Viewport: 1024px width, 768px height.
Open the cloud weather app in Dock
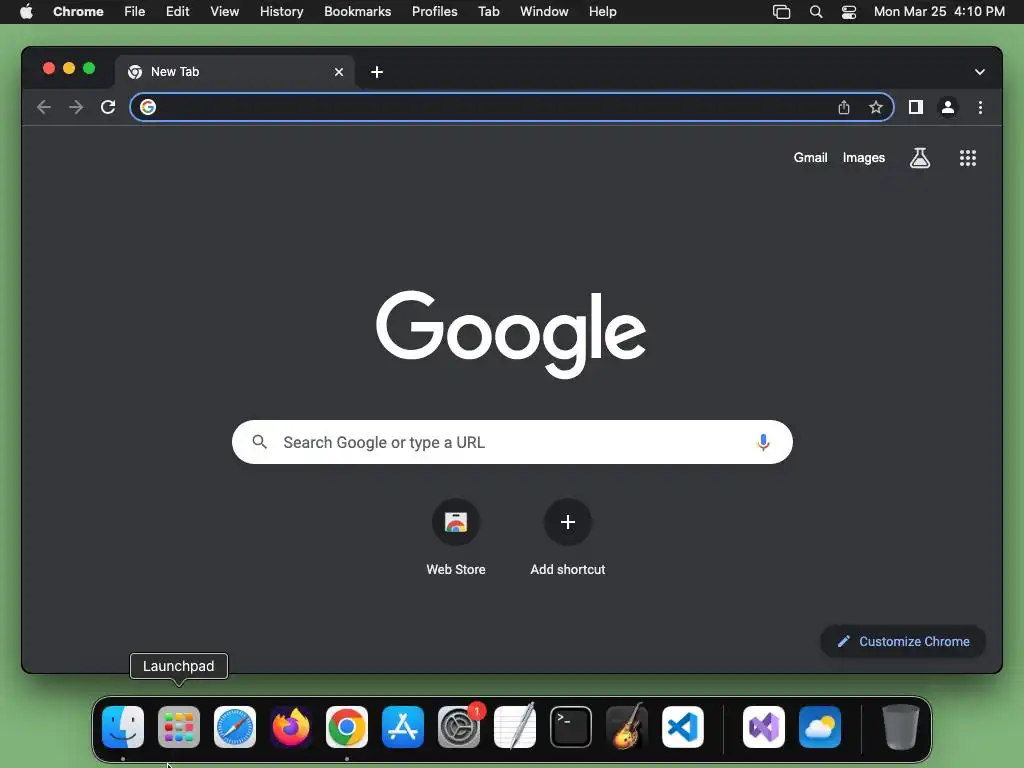coord(820,727)
